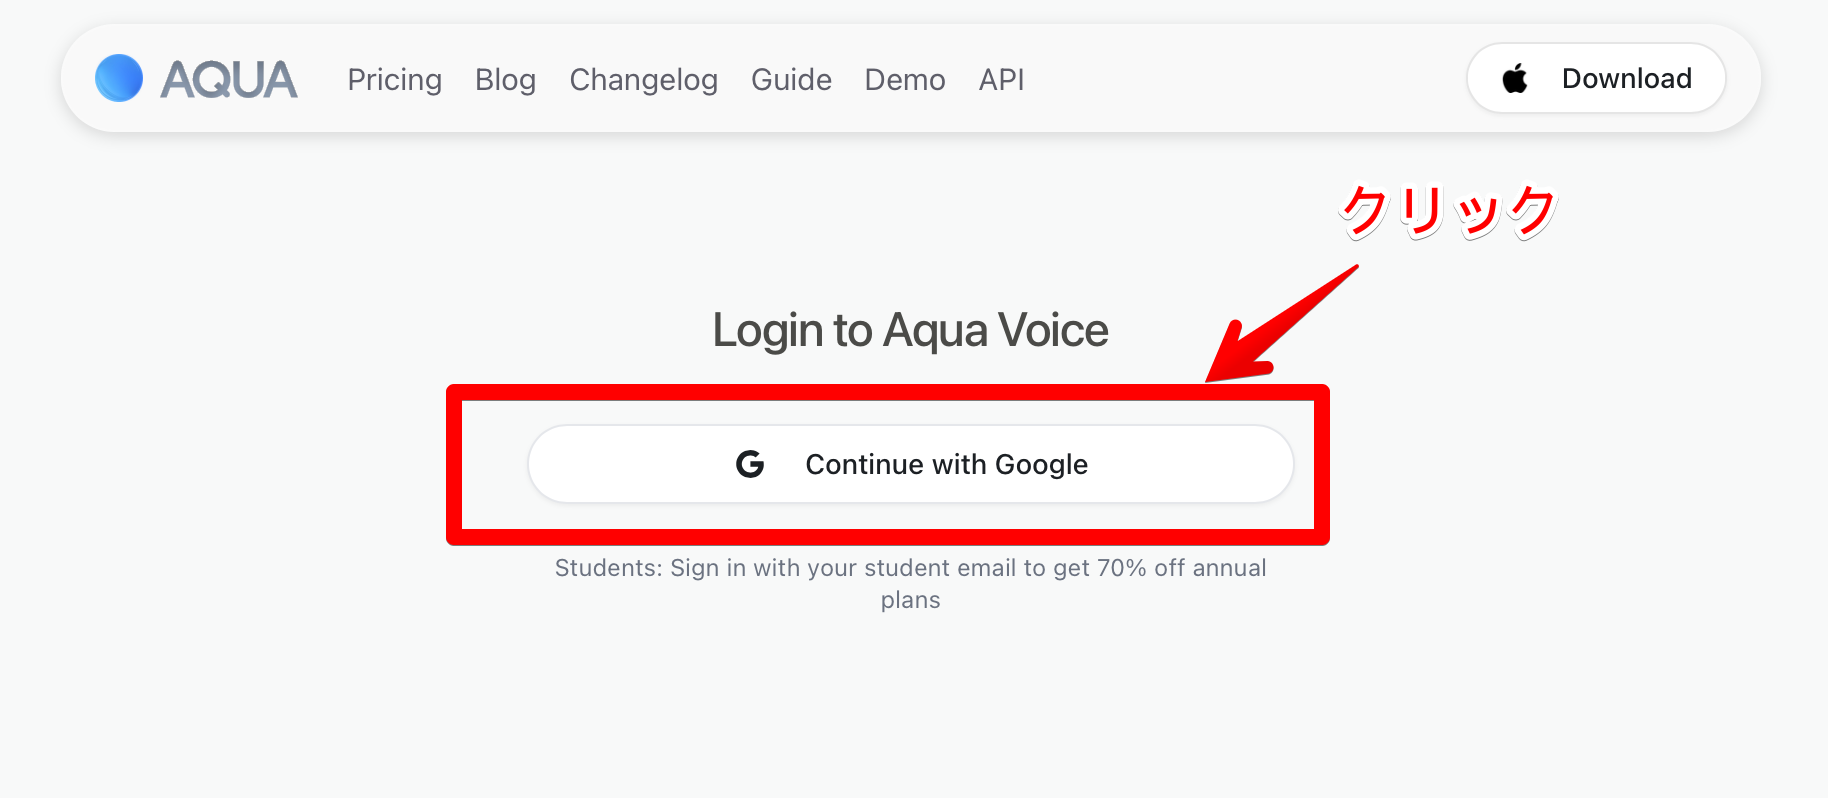View the Demo page
The image size is (1828, 798).
tap(904, 79)
